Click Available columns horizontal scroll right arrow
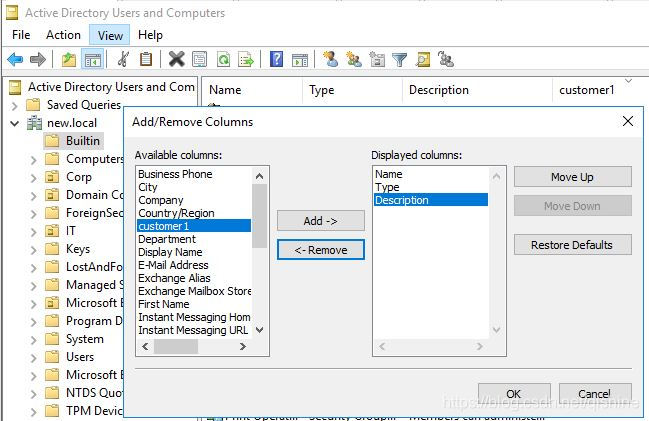Image resolution: width=649 pixels, height=421 pixels. tap(243, 346)
